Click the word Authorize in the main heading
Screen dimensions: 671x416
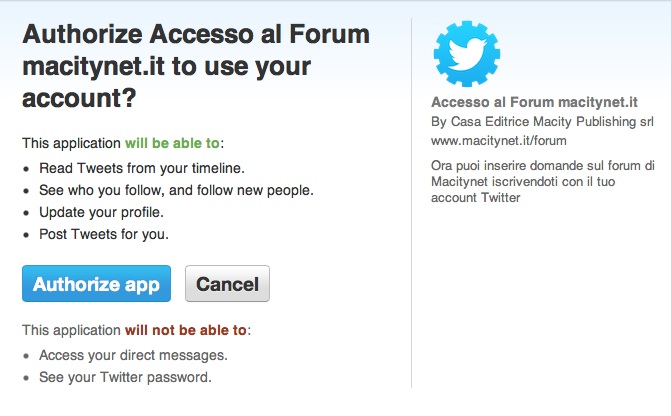[x=82, y=35]
